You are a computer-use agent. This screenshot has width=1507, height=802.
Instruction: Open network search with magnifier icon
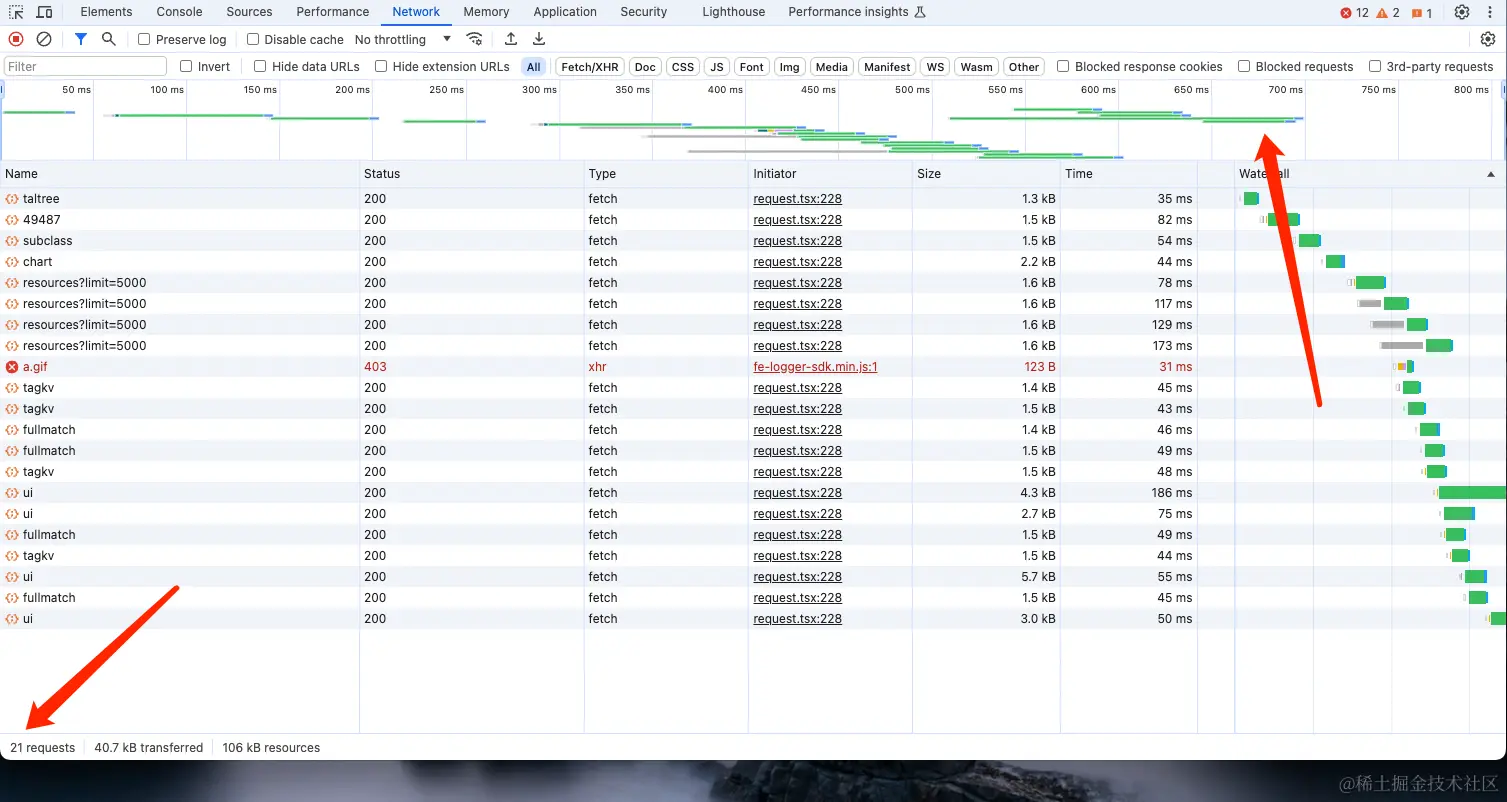pos(109,39)
